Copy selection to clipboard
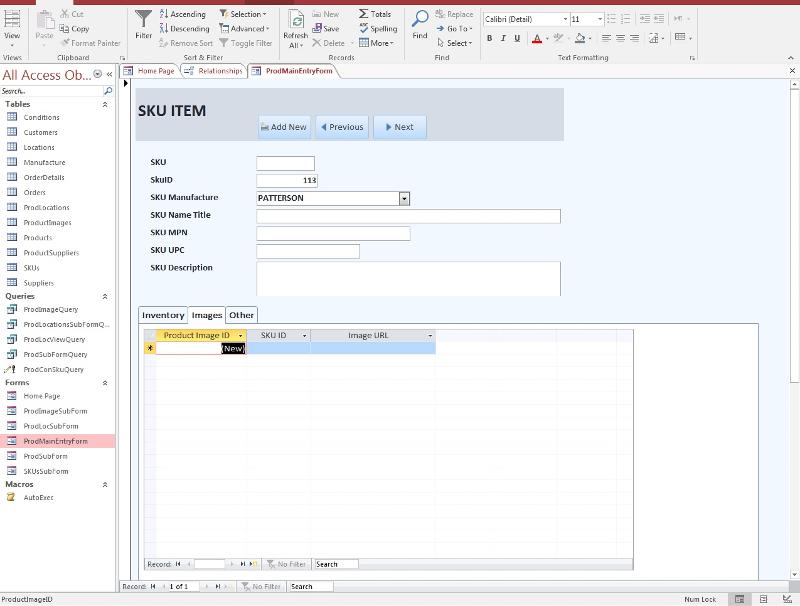Image resolution: width=800 pixels, height=606 pixels. (74, 29)
